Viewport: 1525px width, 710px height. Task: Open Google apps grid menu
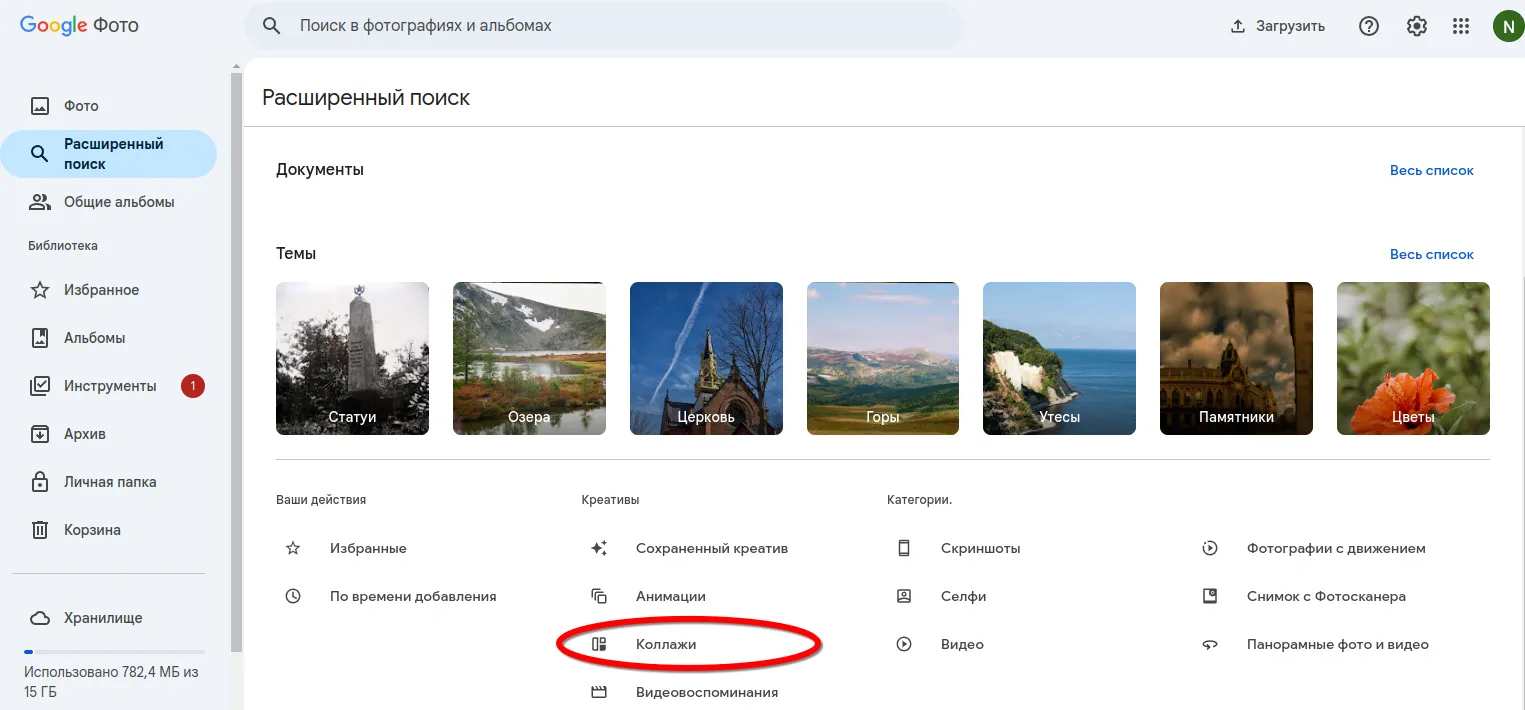1461,25
